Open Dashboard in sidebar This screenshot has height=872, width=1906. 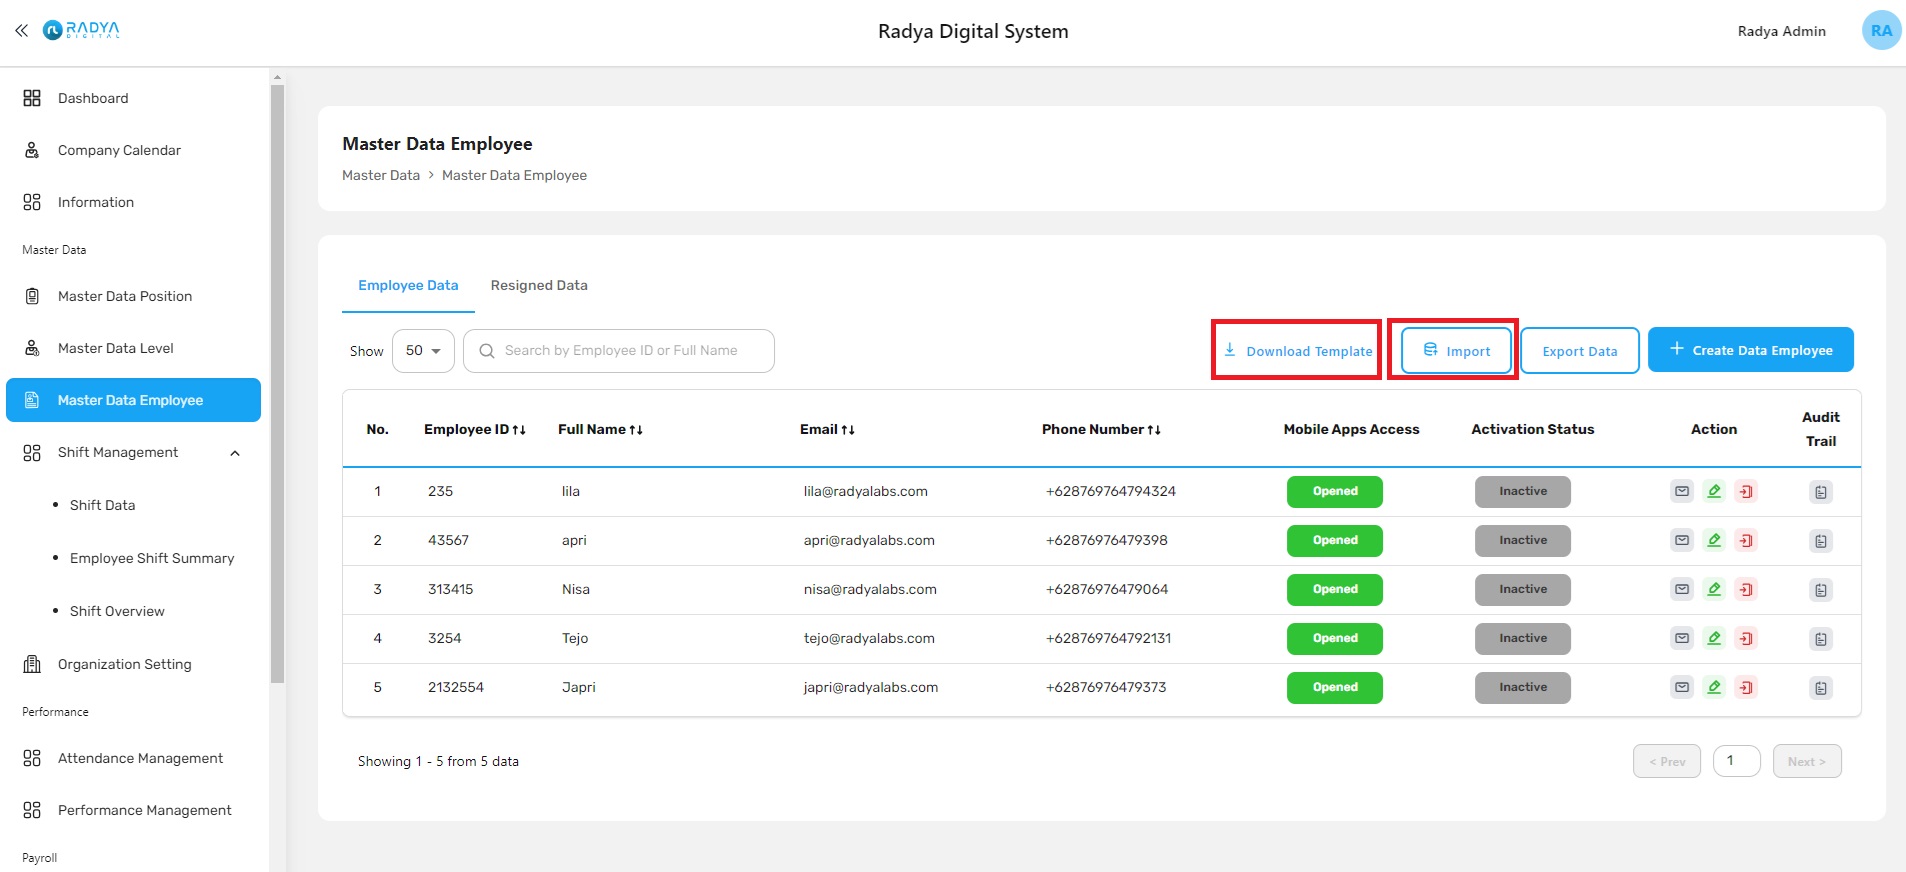coord(133,98)
